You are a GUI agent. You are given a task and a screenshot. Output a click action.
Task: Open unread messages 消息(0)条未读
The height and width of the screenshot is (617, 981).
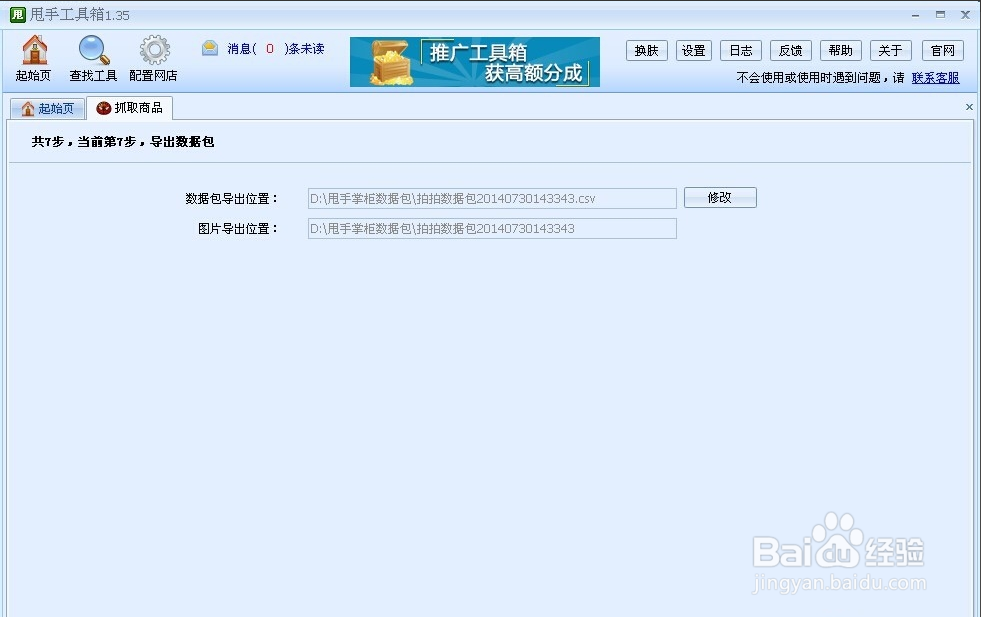[x=275, y=49]
